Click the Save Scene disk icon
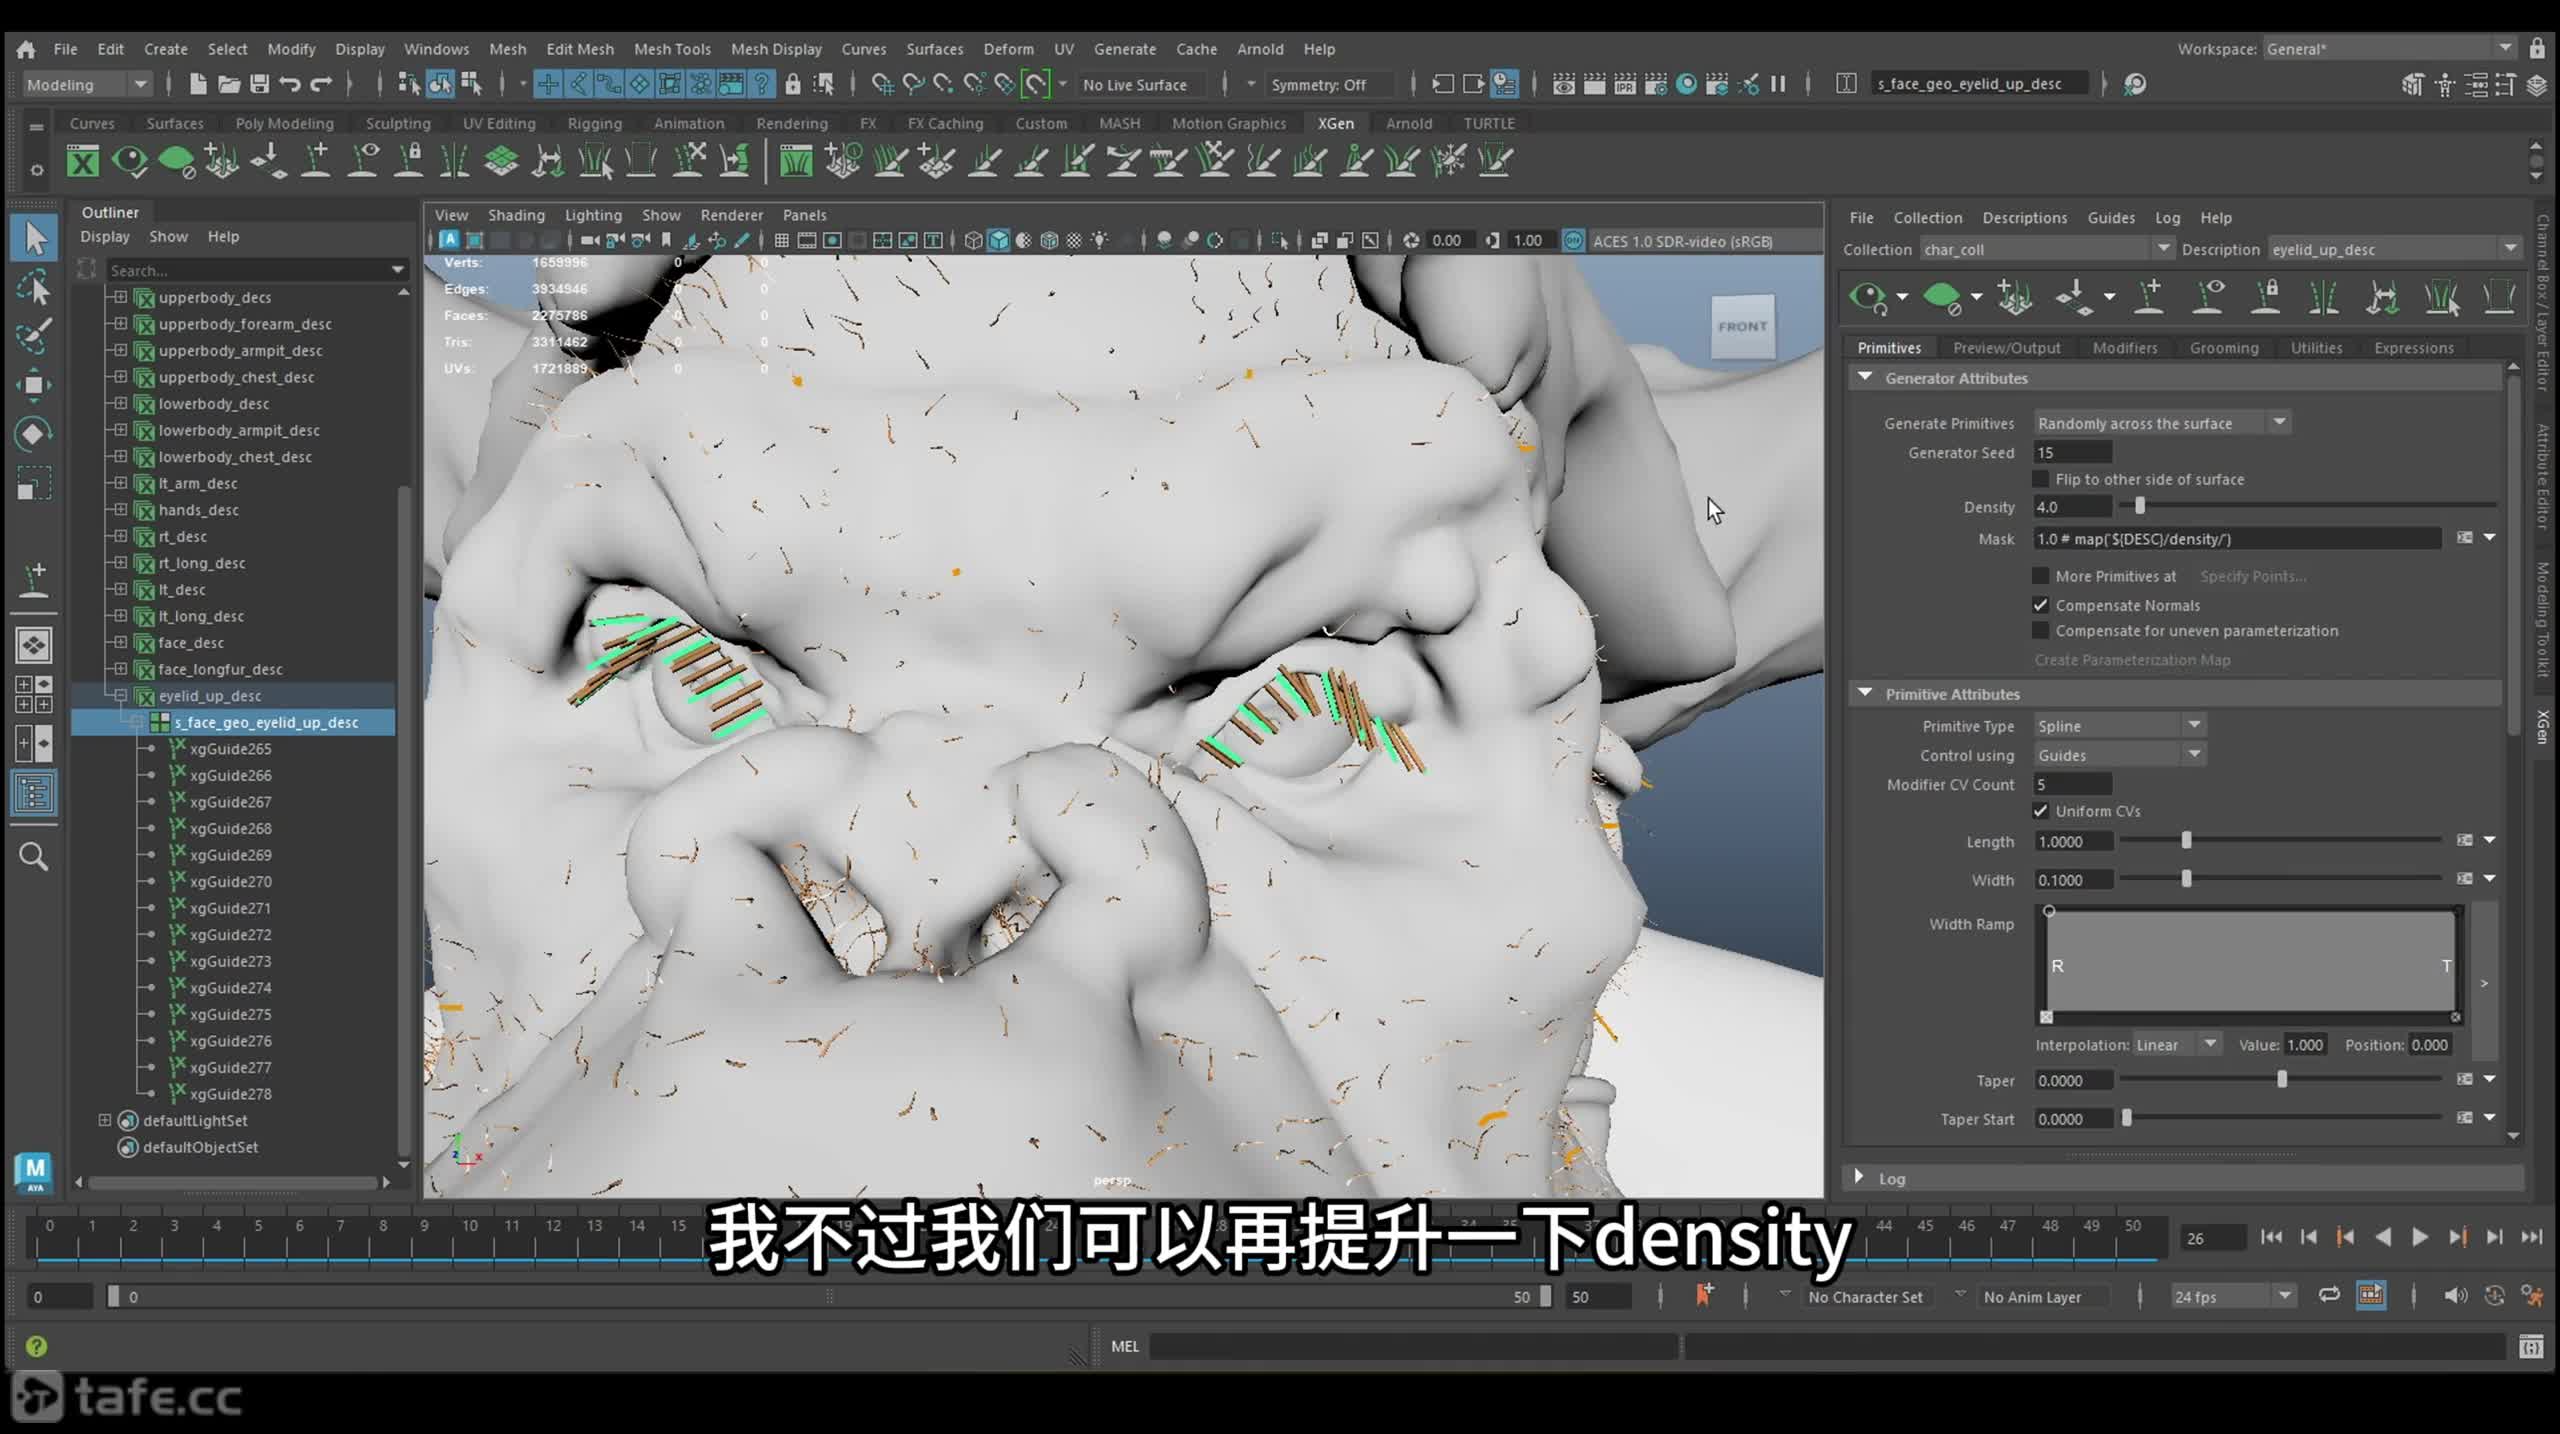The image size is (2560, 1434). 260,84
